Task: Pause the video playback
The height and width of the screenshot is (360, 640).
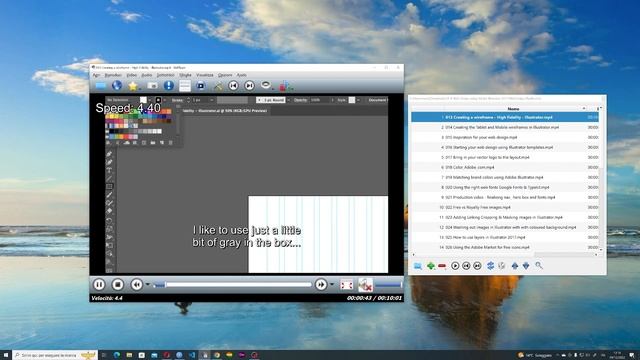Action: (99, 284)
